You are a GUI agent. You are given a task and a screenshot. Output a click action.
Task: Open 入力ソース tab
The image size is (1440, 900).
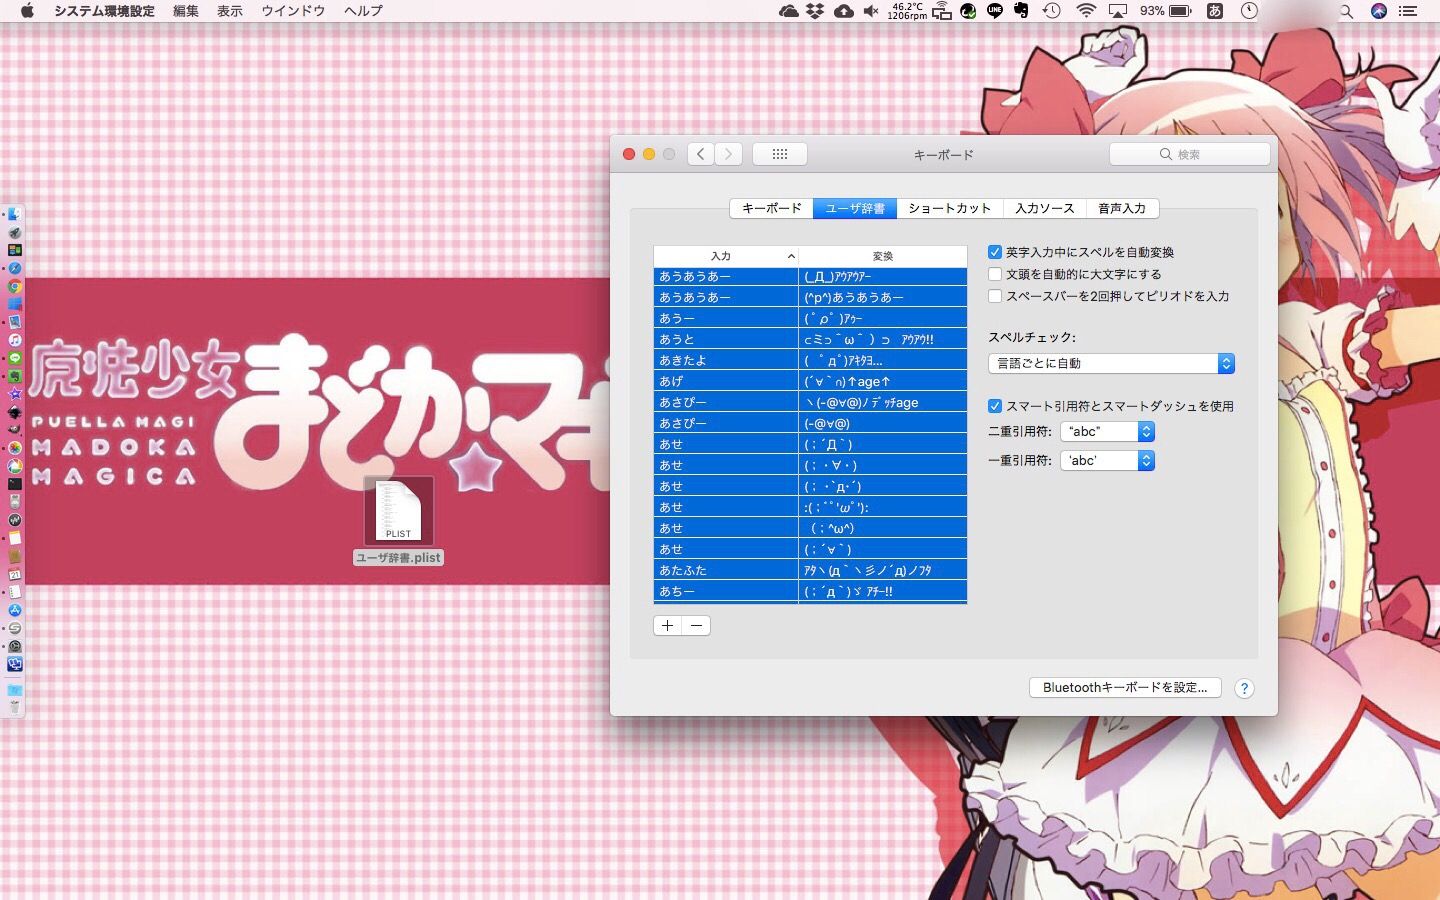1044,208
